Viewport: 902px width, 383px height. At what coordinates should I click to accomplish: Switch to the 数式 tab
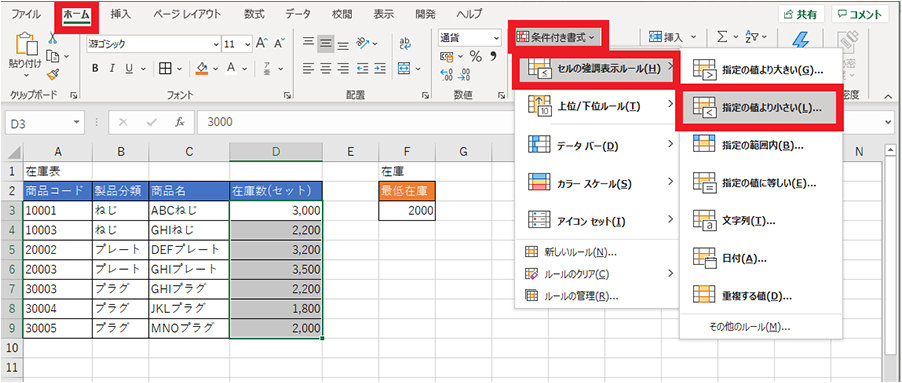254,14
